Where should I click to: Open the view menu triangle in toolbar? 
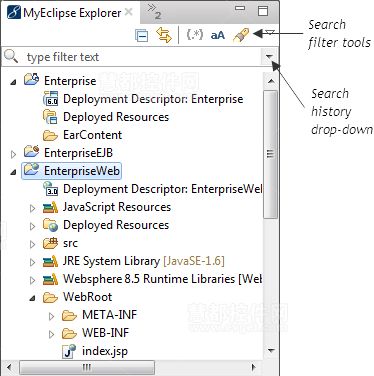tap(271, 33)
